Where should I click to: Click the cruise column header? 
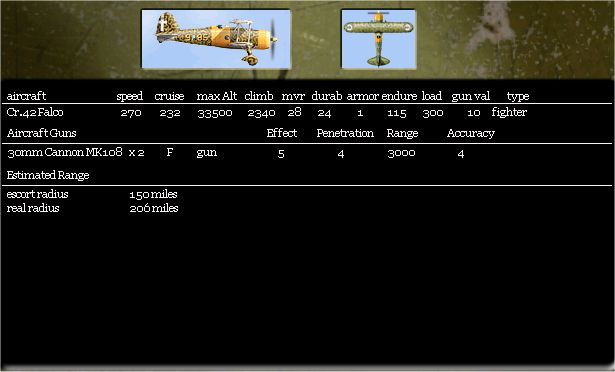169,96
